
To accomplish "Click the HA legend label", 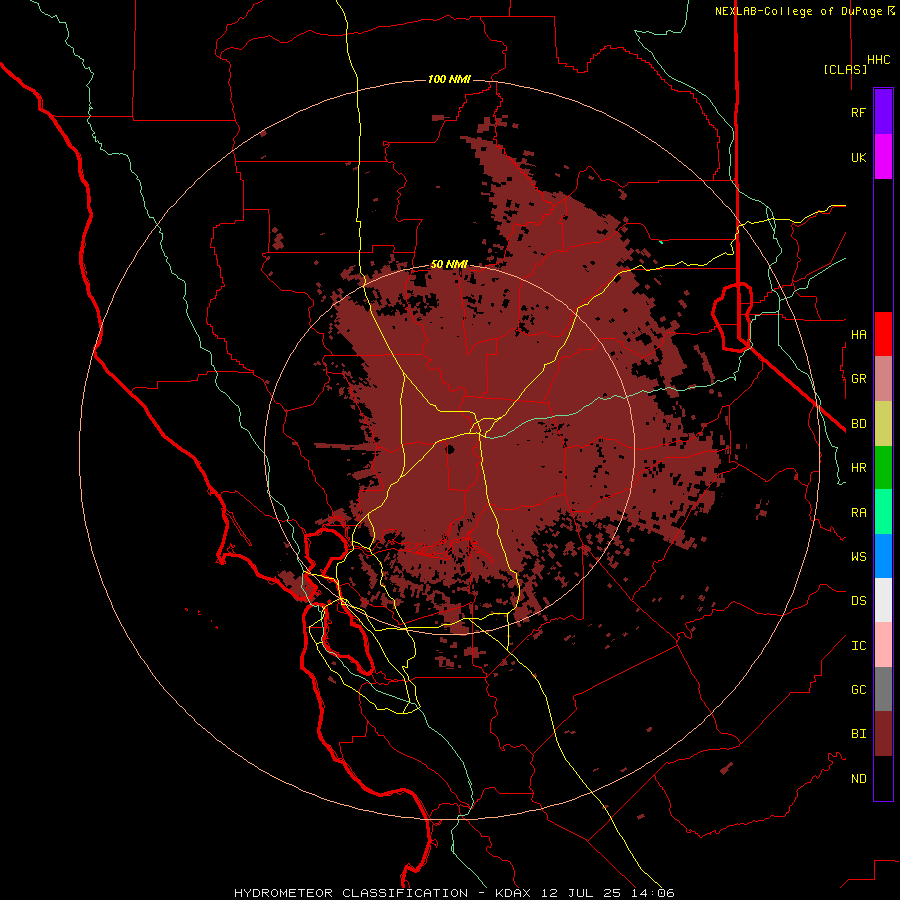I will 858,334.
